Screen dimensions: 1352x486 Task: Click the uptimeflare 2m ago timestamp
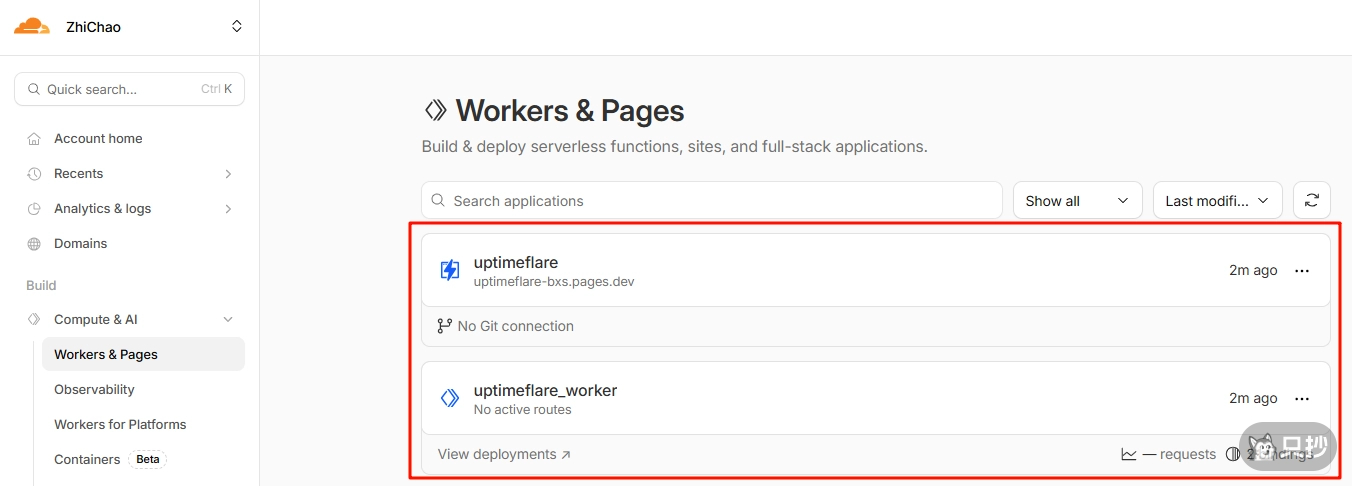coord(1253,270)
